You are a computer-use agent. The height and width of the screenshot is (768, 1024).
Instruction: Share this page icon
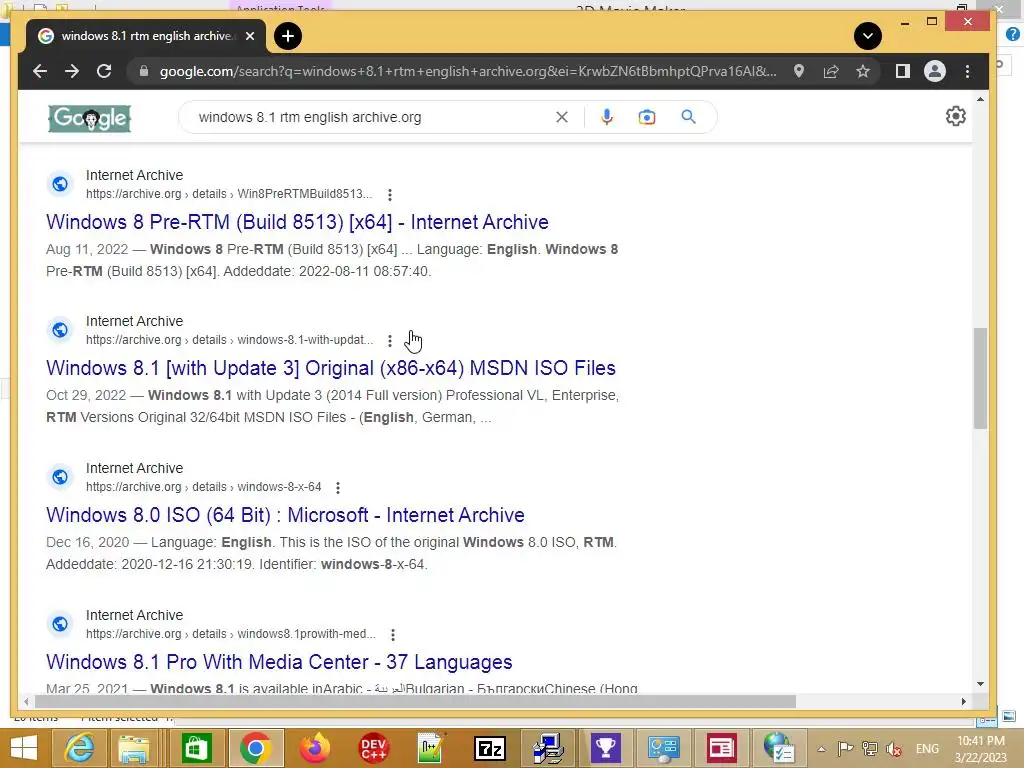click(831, 71)
